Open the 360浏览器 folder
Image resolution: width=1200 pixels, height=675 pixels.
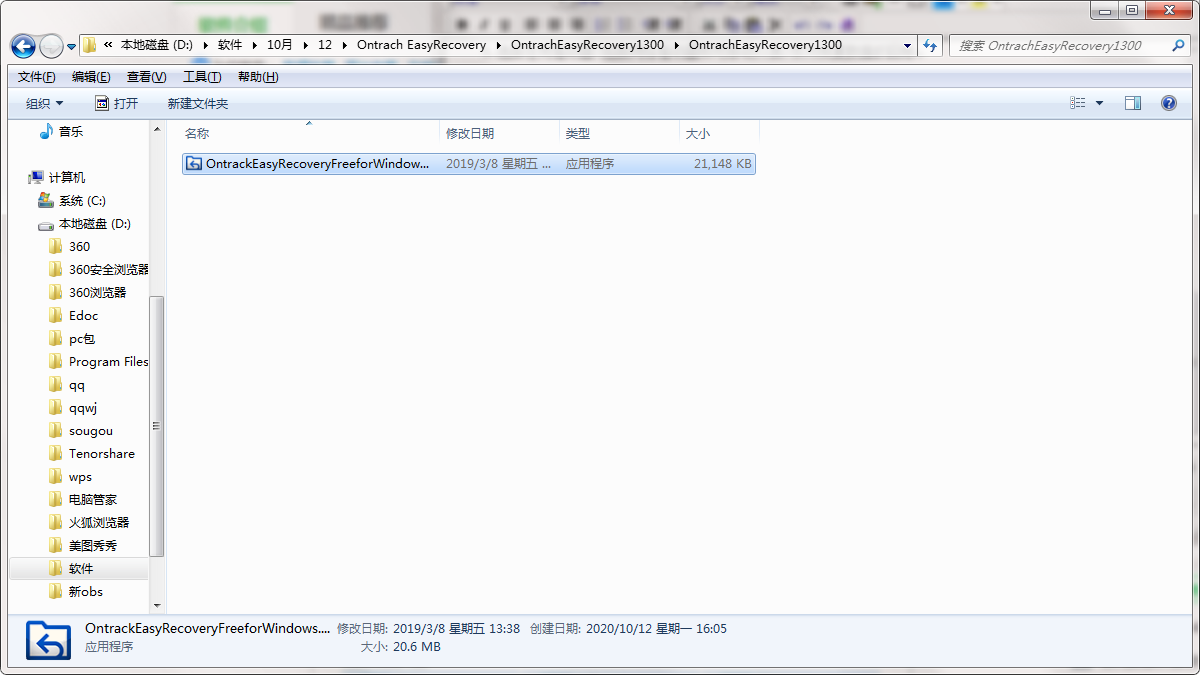click(97, 292)
